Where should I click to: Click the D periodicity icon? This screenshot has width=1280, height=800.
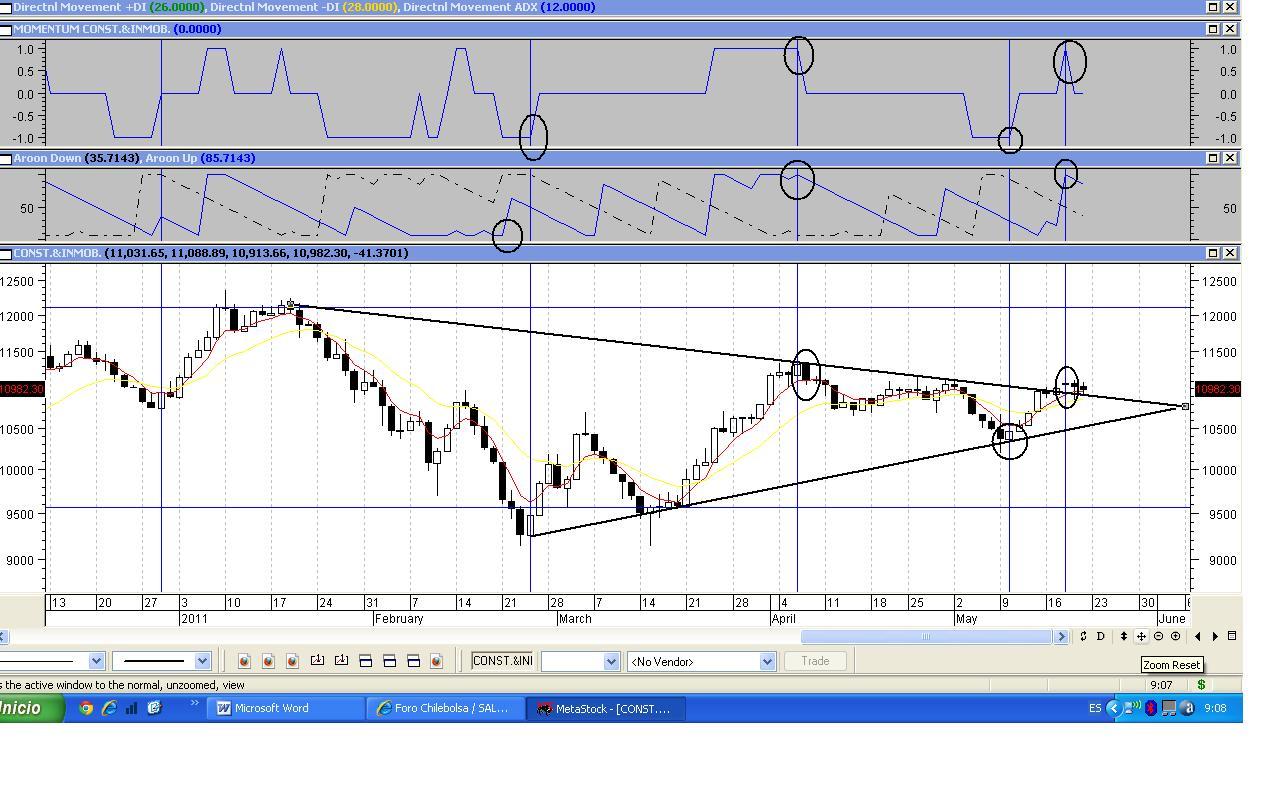pyautogui.click(x=1100, y=636)
